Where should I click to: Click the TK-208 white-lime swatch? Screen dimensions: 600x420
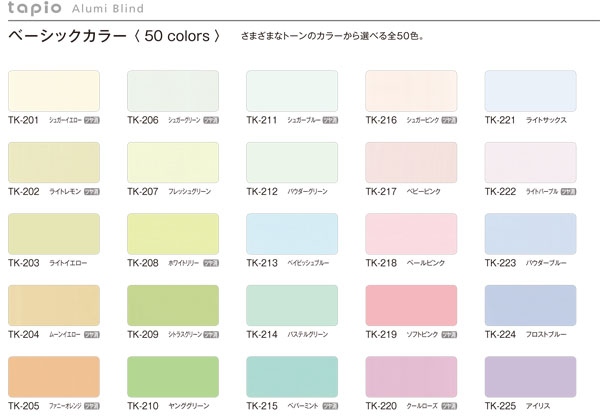click(x=173, y=233)
